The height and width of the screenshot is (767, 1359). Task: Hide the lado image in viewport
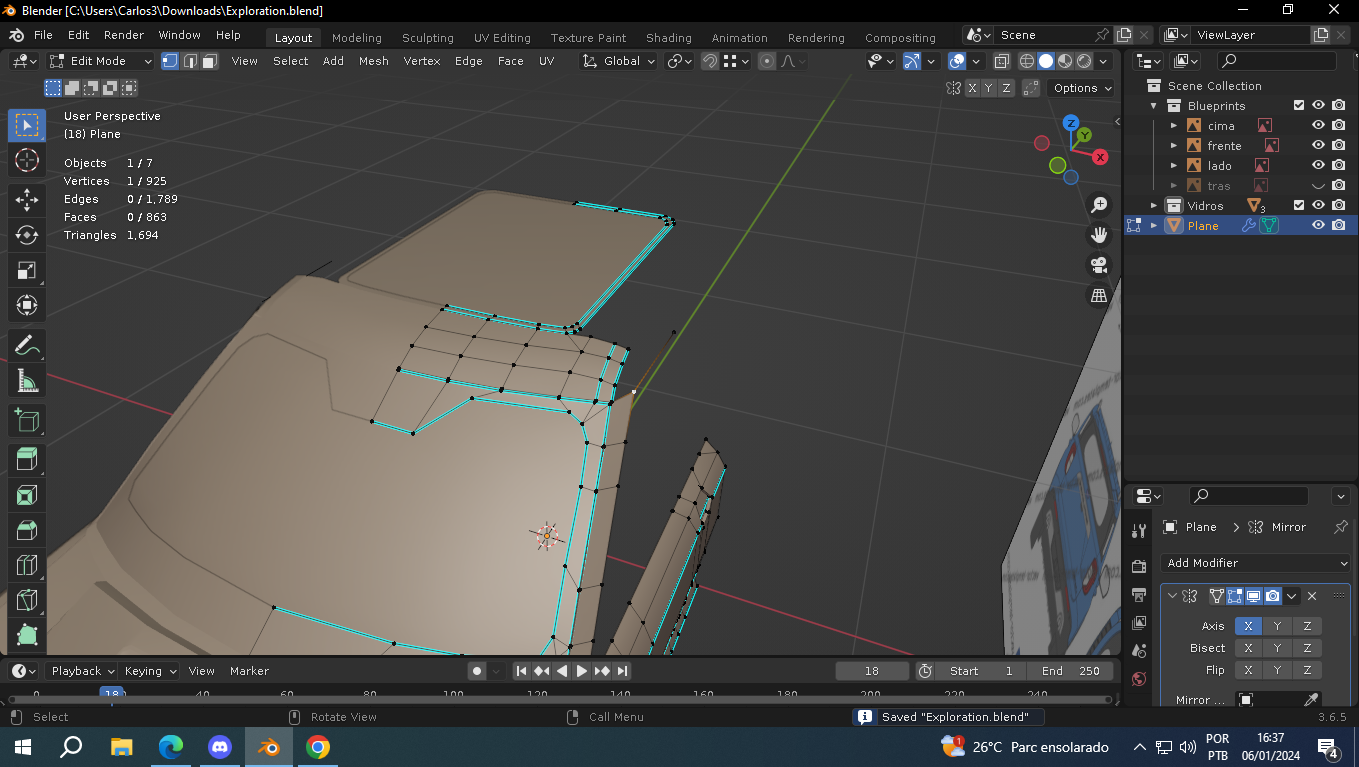click(1318, 166)
